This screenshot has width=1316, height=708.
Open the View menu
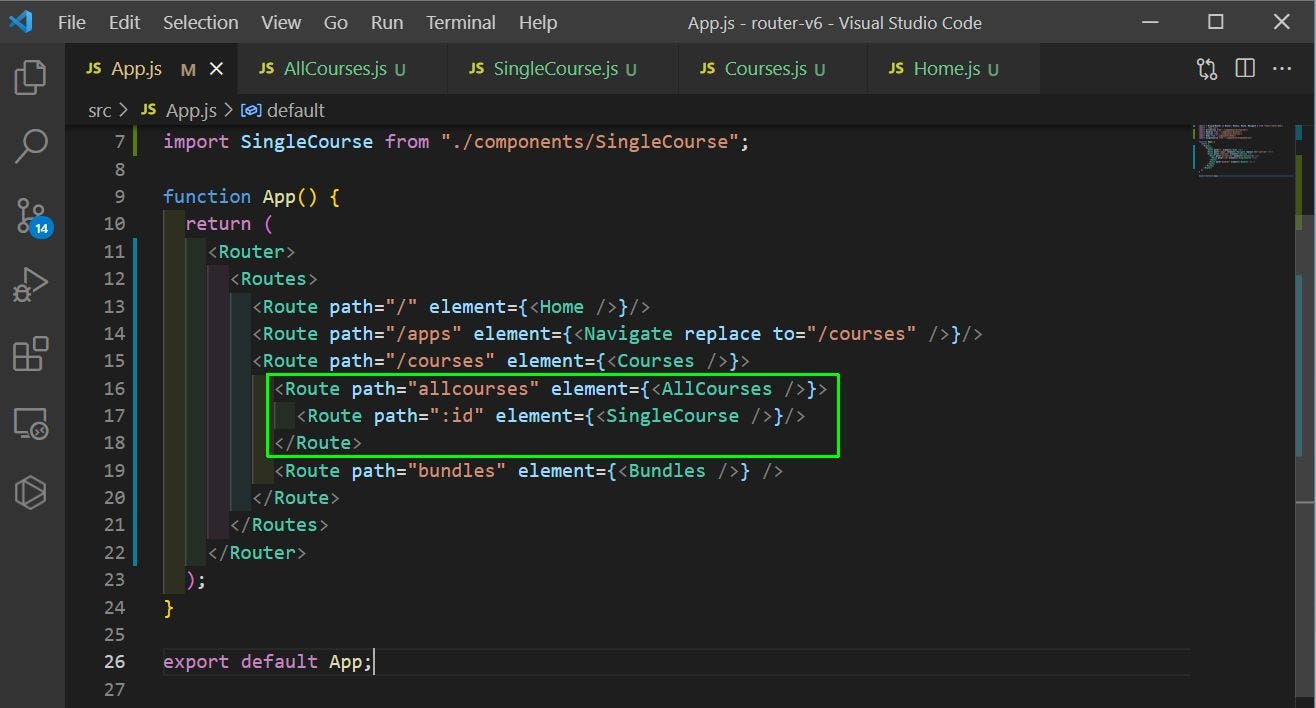(281, 22)
